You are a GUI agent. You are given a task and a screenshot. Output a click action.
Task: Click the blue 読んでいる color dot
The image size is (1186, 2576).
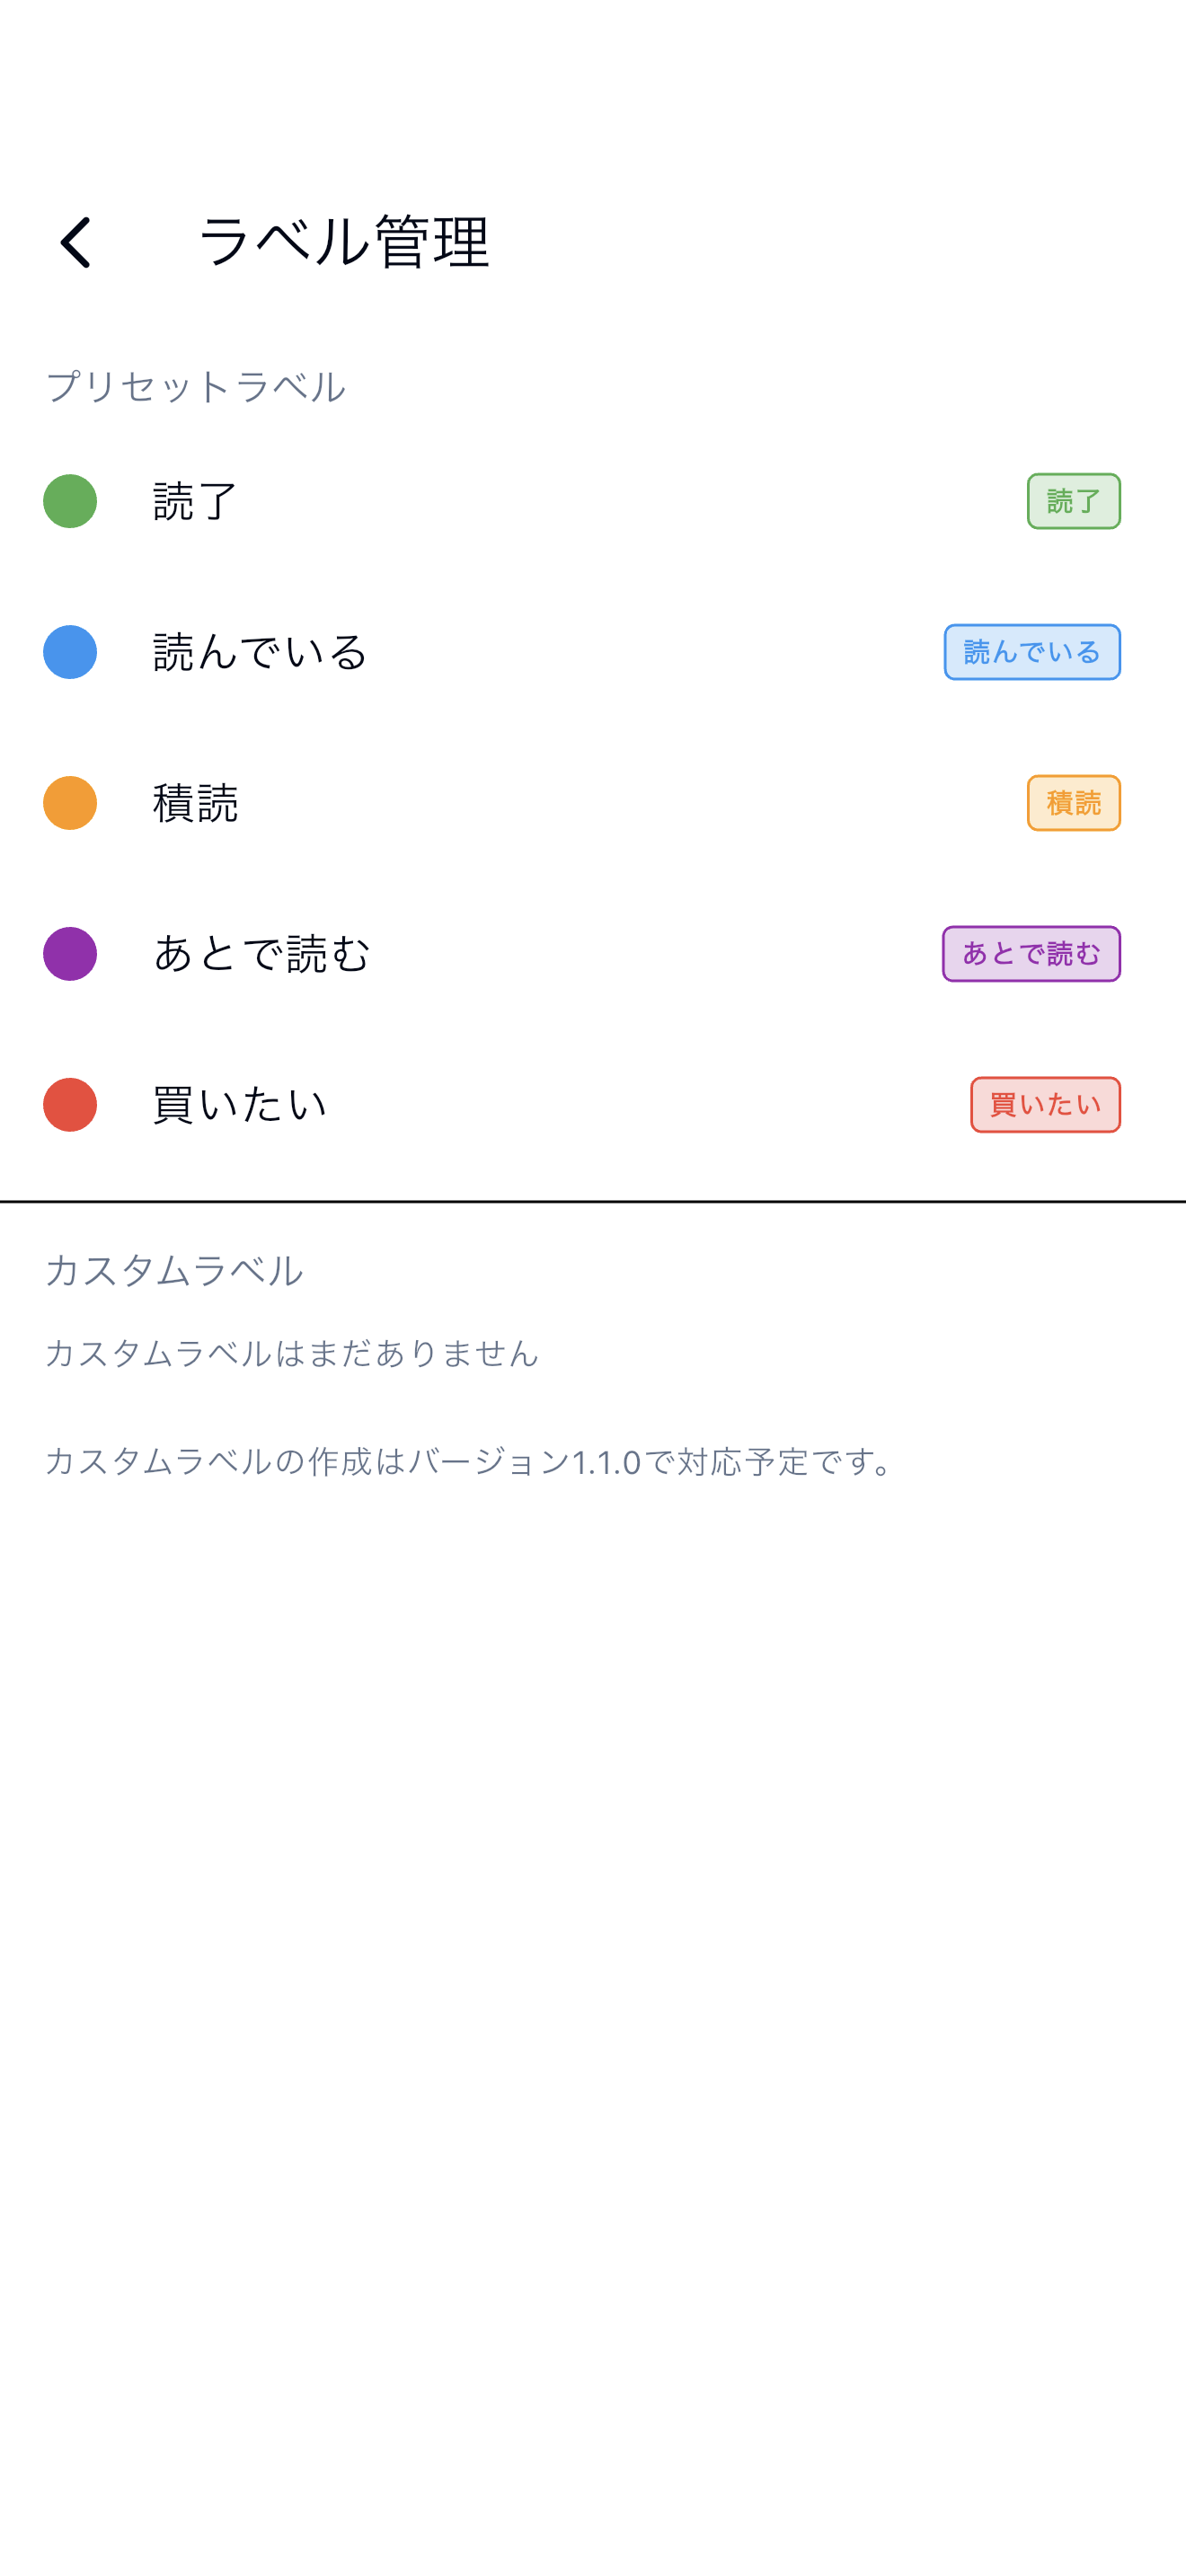pyautogui.click(x=70, y=652)
